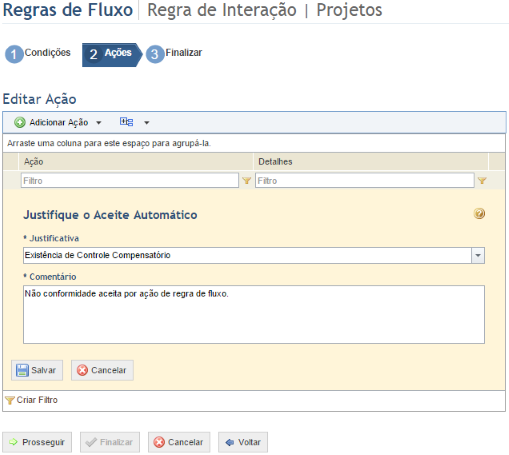
Task: Open the Adicionar Ação dropdown arrow
Action: [x=99, y=123]
